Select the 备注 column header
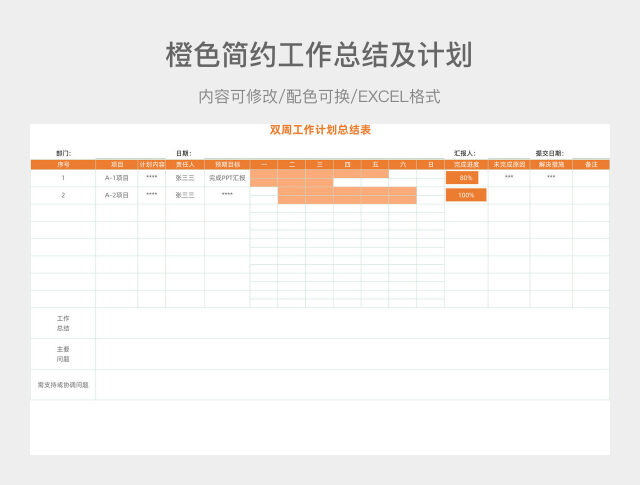The image size is (640, 485). [x=591, y=164]
